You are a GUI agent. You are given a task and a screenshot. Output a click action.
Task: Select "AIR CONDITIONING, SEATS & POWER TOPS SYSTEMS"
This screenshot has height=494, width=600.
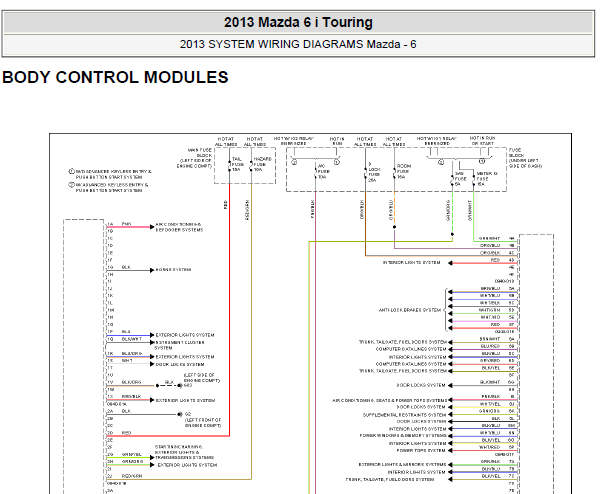tap(389, 400)
